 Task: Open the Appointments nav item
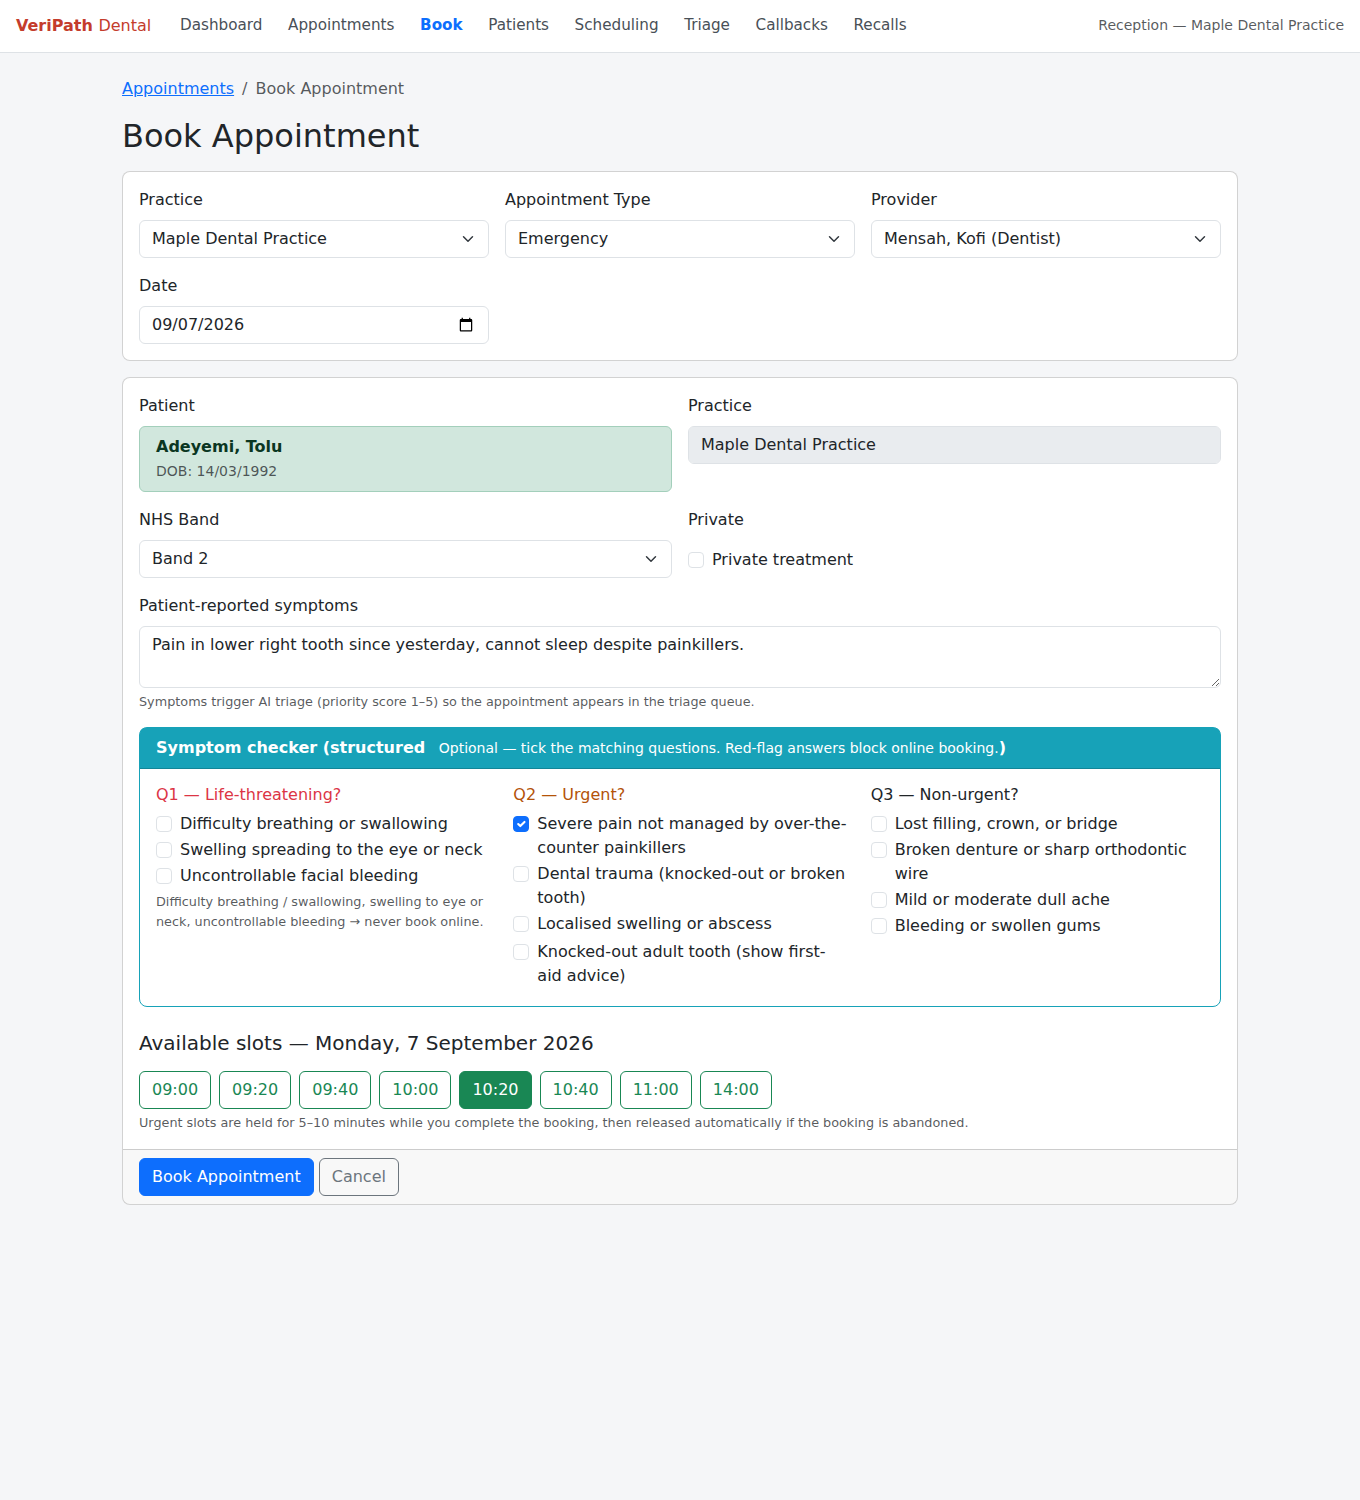[x=341, y=25]
